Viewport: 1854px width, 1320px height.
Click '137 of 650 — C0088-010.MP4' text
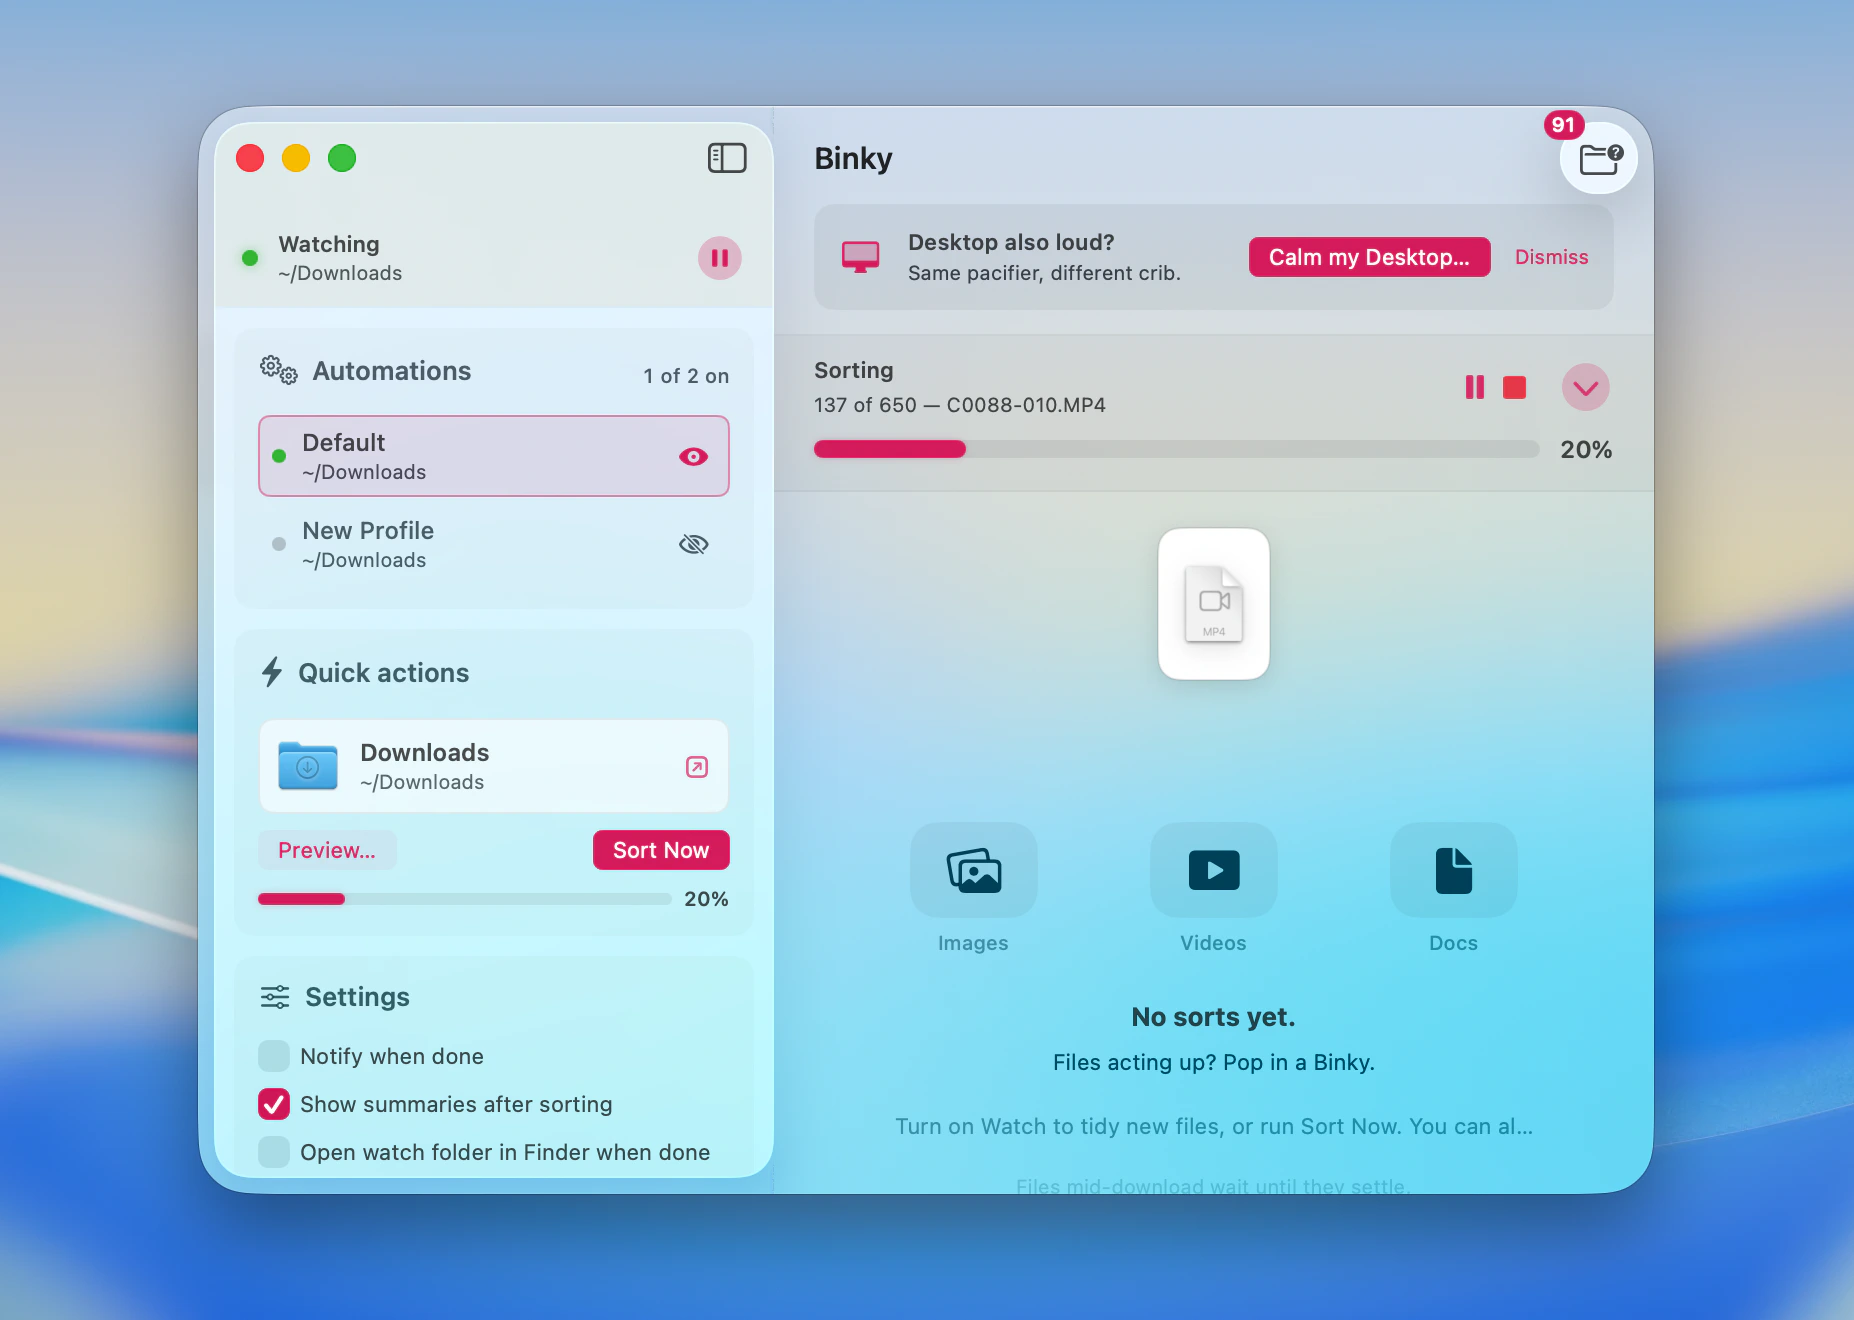960,405
